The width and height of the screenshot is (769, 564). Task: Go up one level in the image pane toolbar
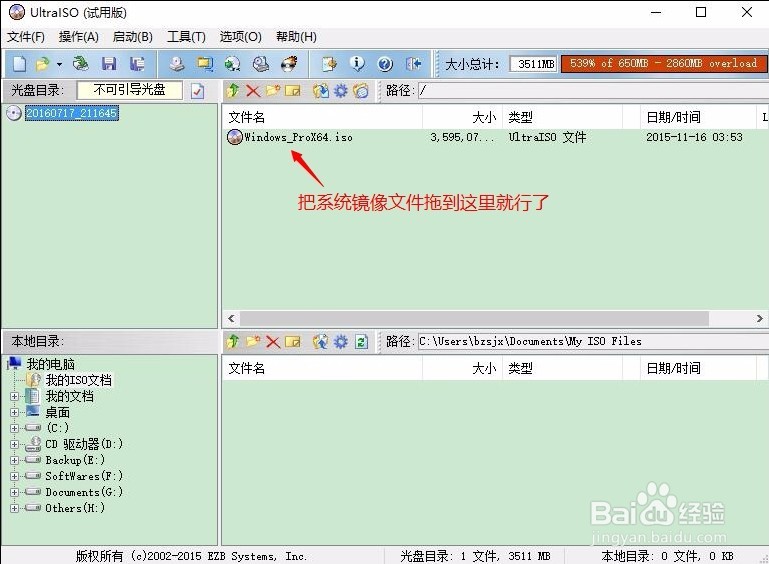coord(233,90)
